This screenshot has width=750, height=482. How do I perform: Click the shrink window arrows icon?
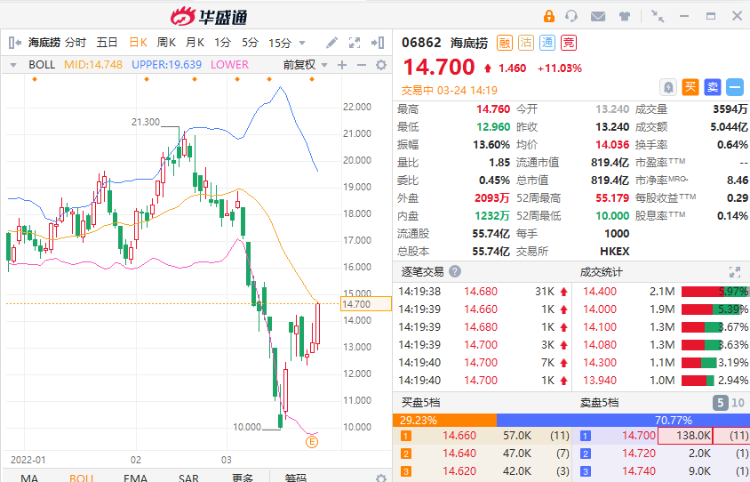point(658,16)
